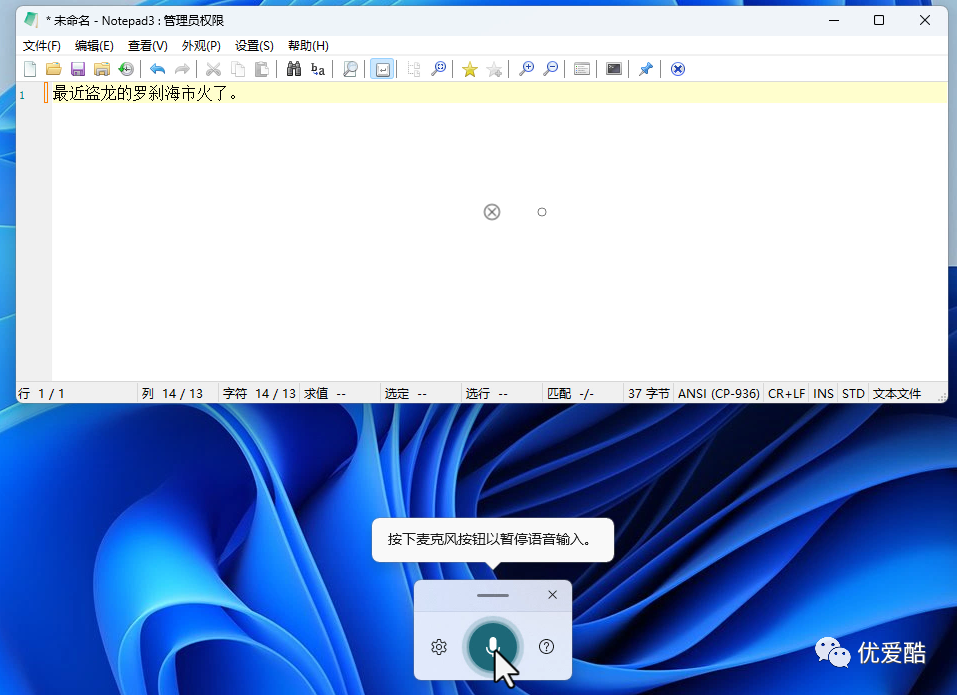Place cursor in text line 最近盗龙的罗刹海市火了
Screen dimensions: 957x695
[x=145, y=93]
